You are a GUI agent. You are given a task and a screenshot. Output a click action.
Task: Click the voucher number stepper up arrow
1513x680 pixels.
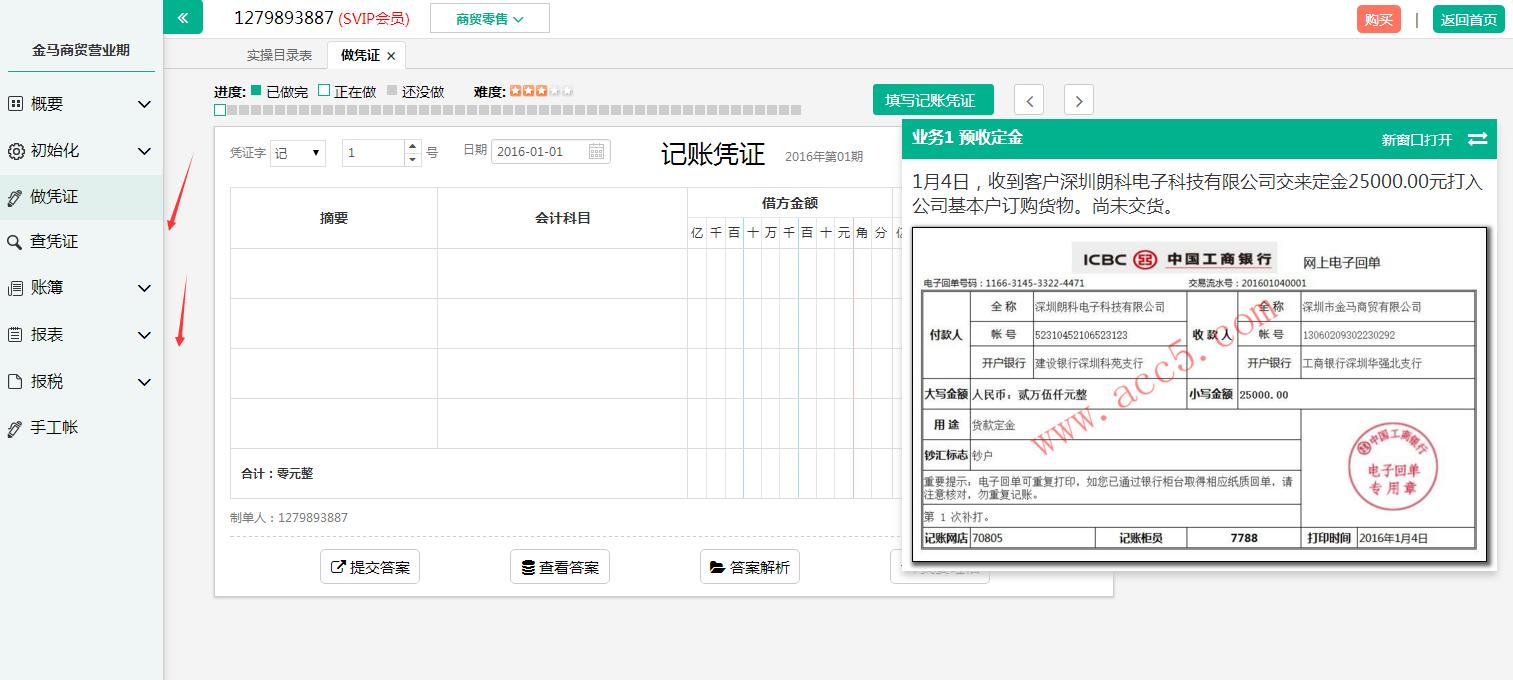click(x=412, y=146)
